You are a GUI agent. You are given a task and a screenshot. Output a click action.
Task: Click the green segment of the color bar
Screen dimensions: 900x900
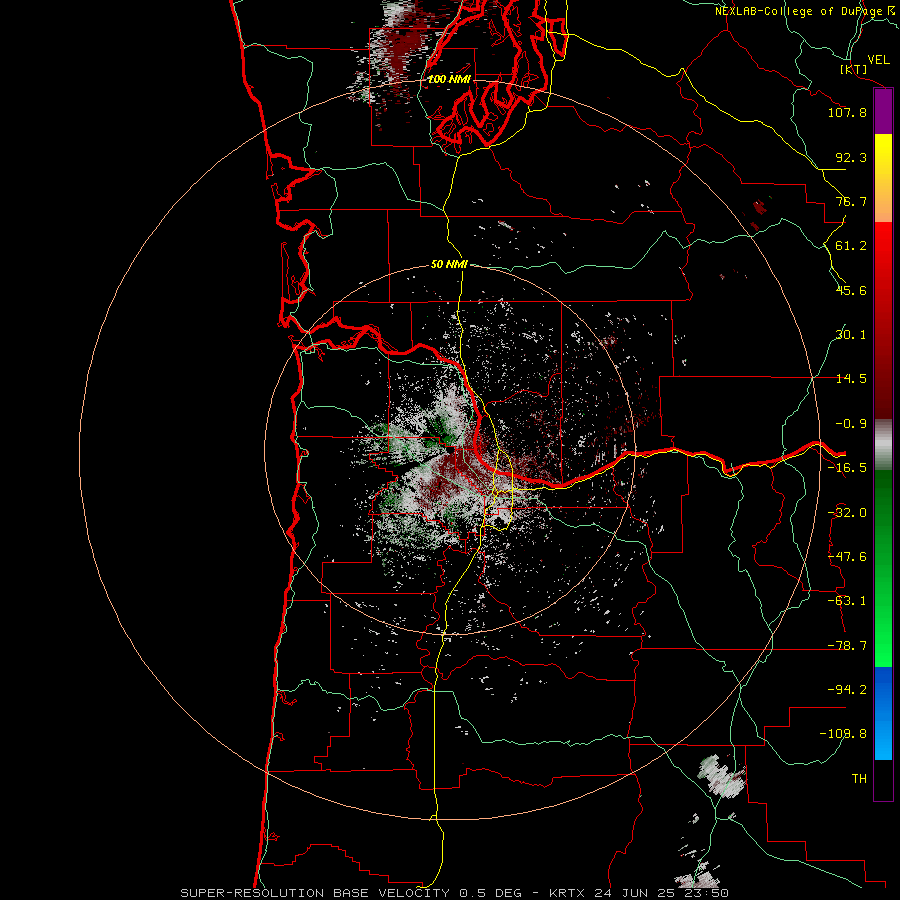click(x=883, y=568)
